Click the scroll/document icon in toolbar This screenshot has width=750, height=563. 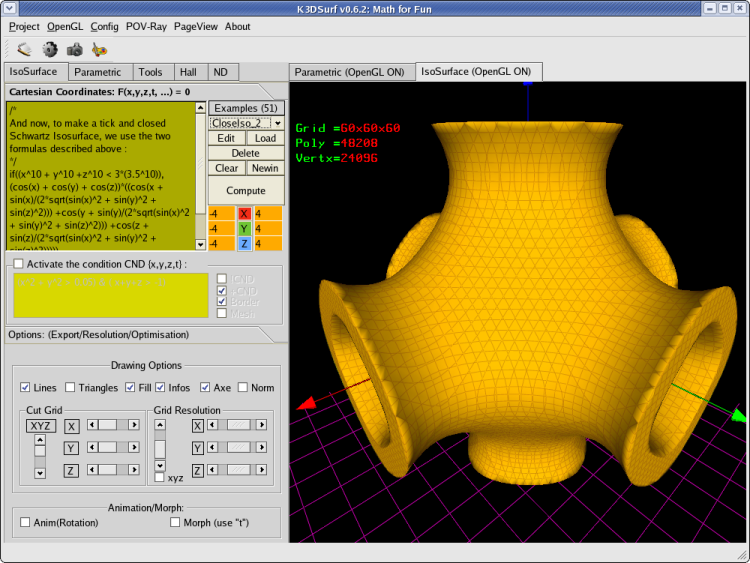tap(24, 48)
